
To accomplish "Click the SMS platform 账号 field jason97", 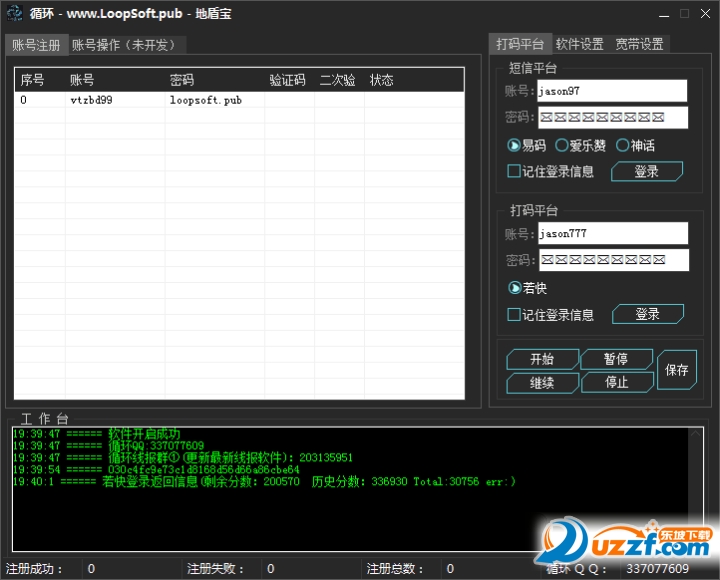I will click(x=612, y=91).
